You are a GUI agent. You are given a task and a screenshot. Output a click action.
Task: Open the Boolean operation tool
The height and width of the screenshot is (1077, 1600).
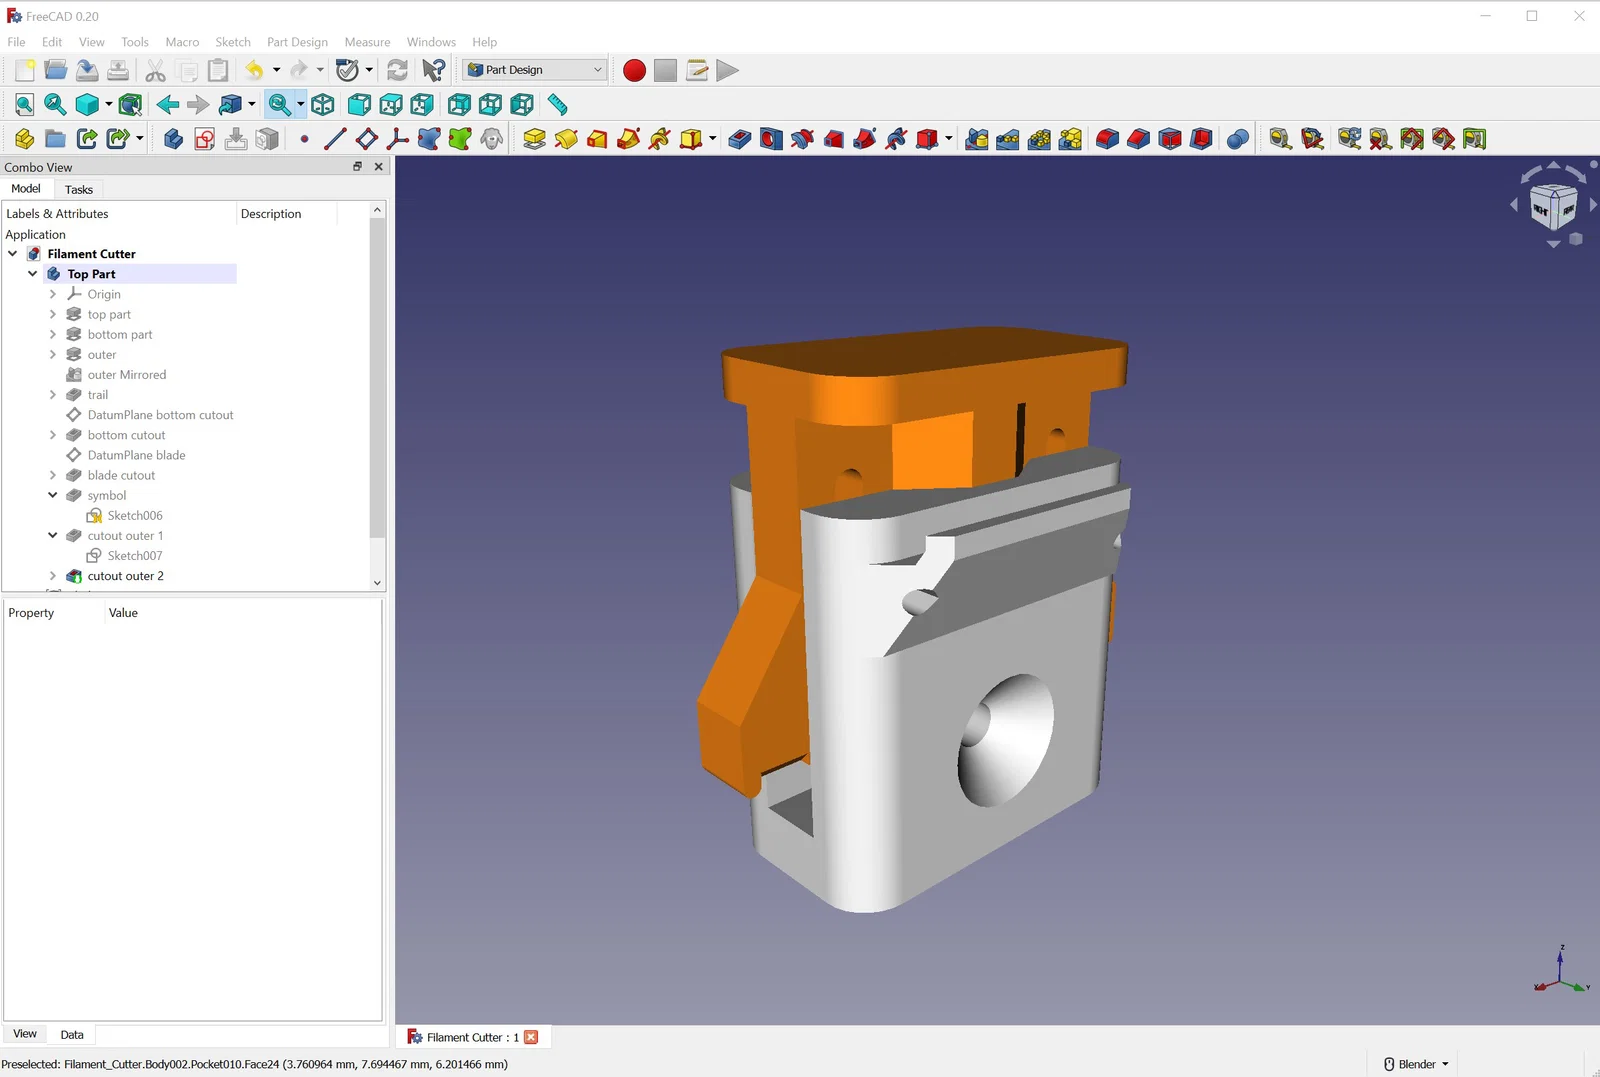[x=1238, y=139]
